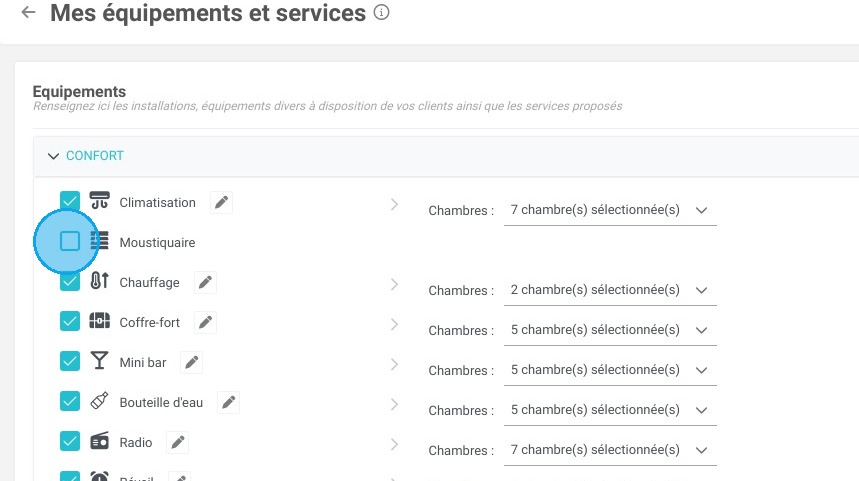859x481 pixels.
Task: Edit Coffre-fort with pencil icon
Action: 205,323
